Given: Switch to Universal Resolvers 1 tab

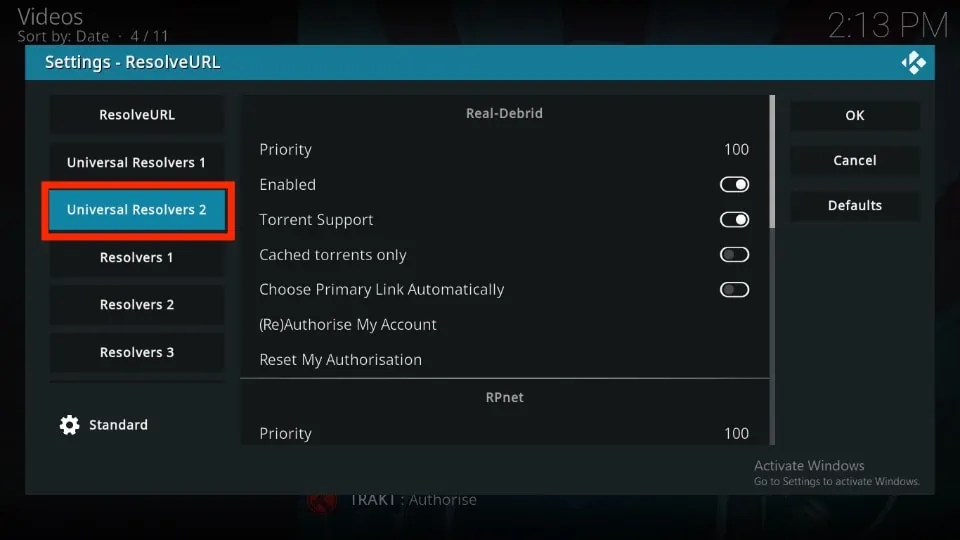Looking at the screenshot, I should coord(137,162).
